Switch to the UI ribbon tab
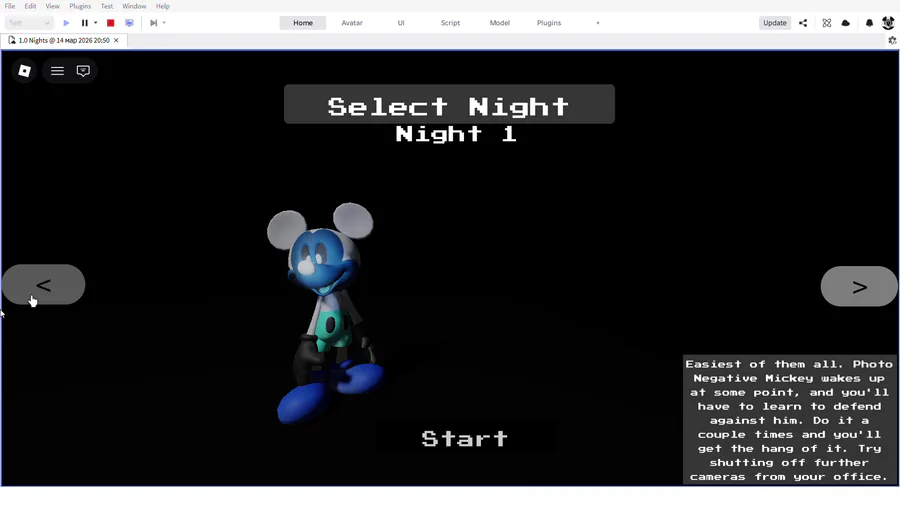The image size is (900, 506). [401, 23]
